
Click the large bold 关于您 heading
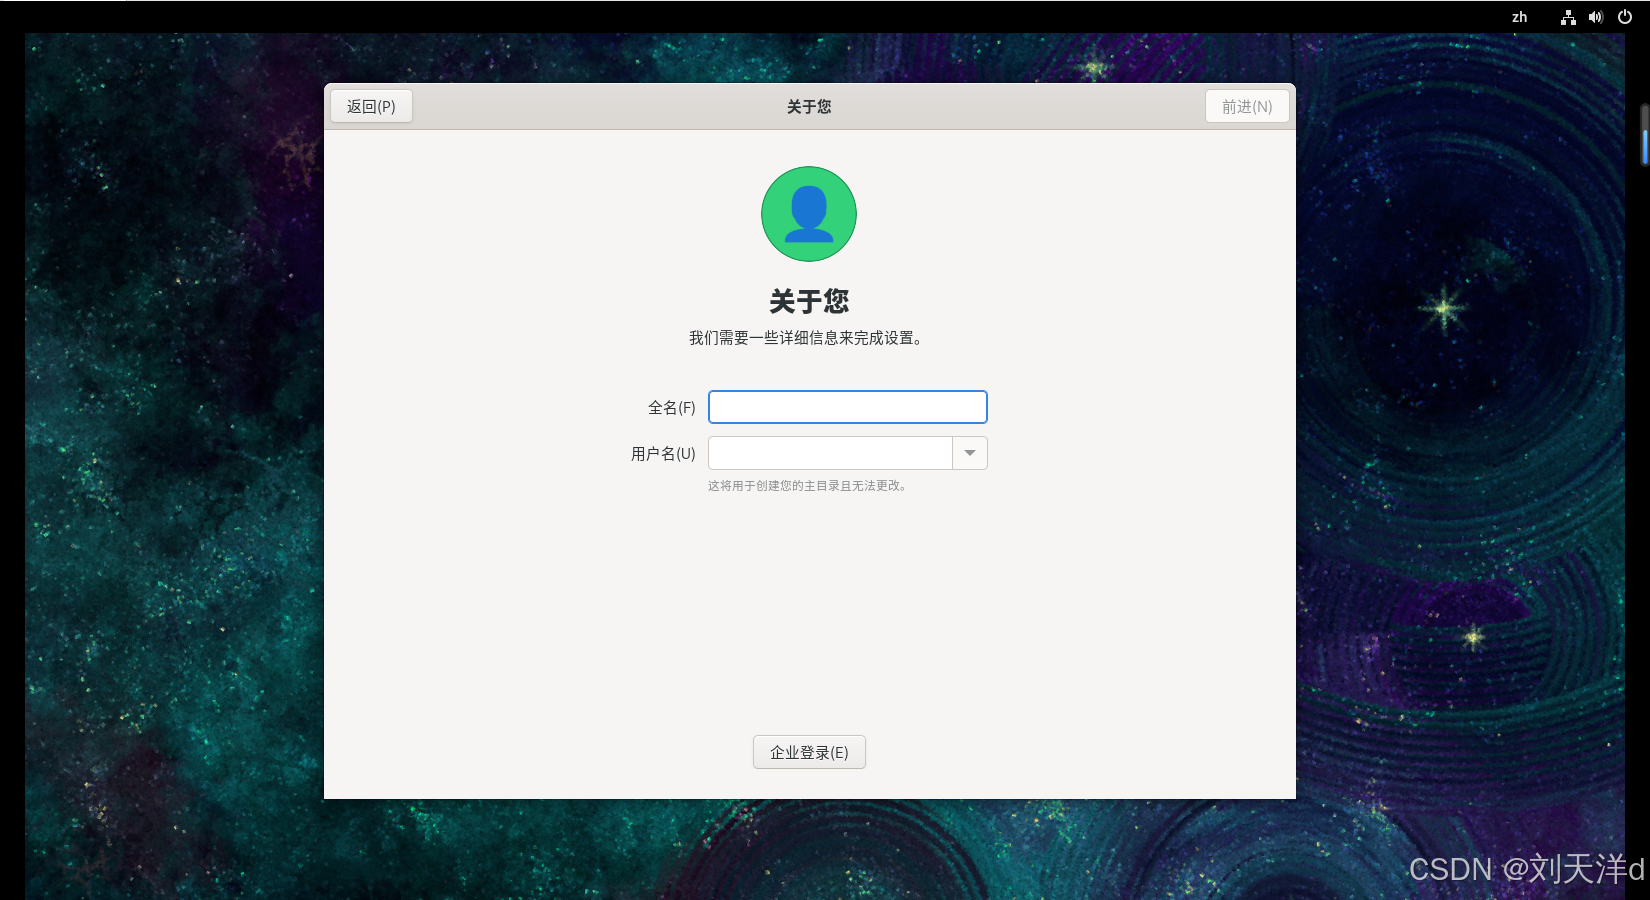[809, 301]
